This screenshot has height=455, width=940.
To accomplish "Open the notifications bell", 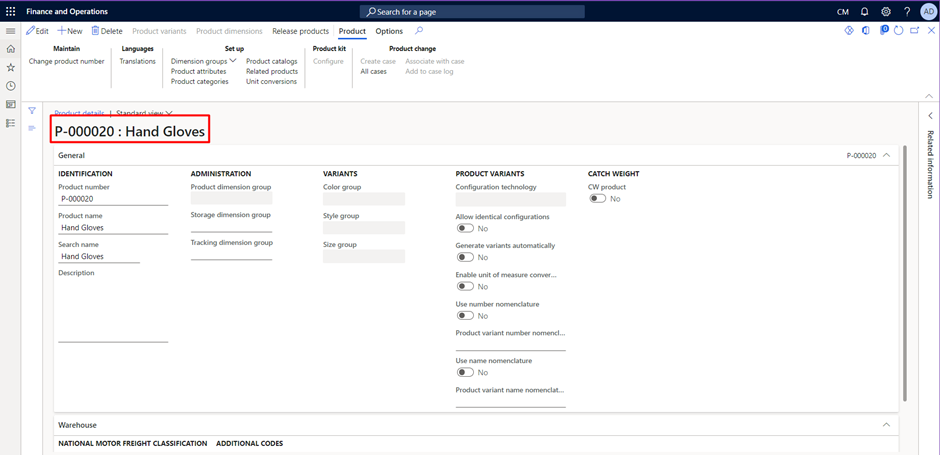I will point(864,11).
